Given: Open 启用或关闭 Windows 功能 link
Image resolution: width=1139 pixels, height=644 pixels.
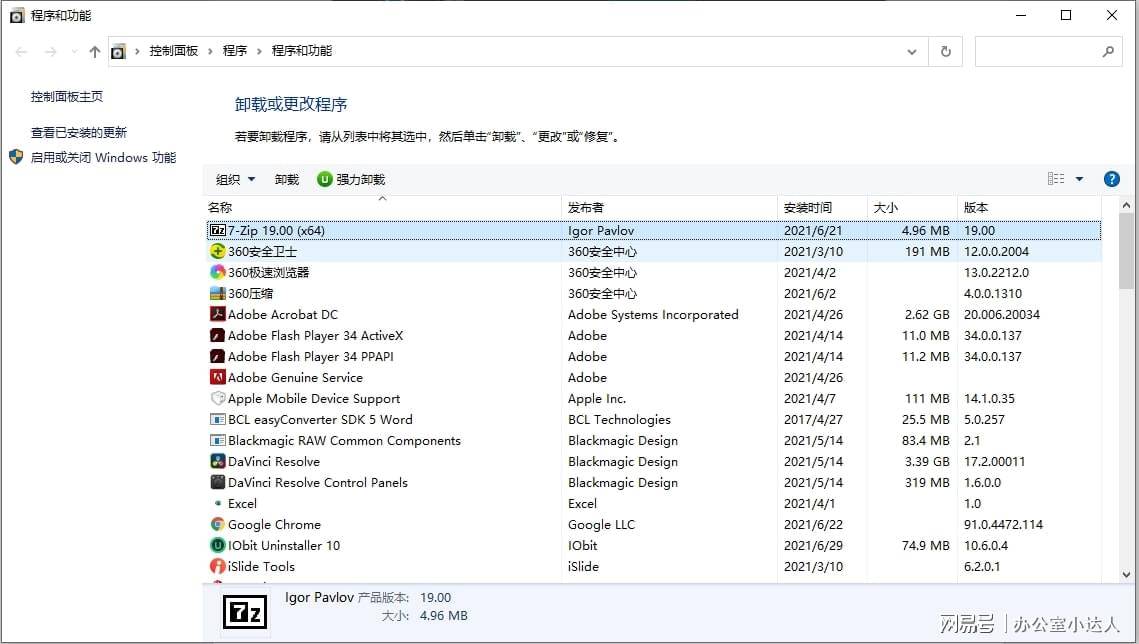Looking at the screenshot, I should click(x=103, y=158).
